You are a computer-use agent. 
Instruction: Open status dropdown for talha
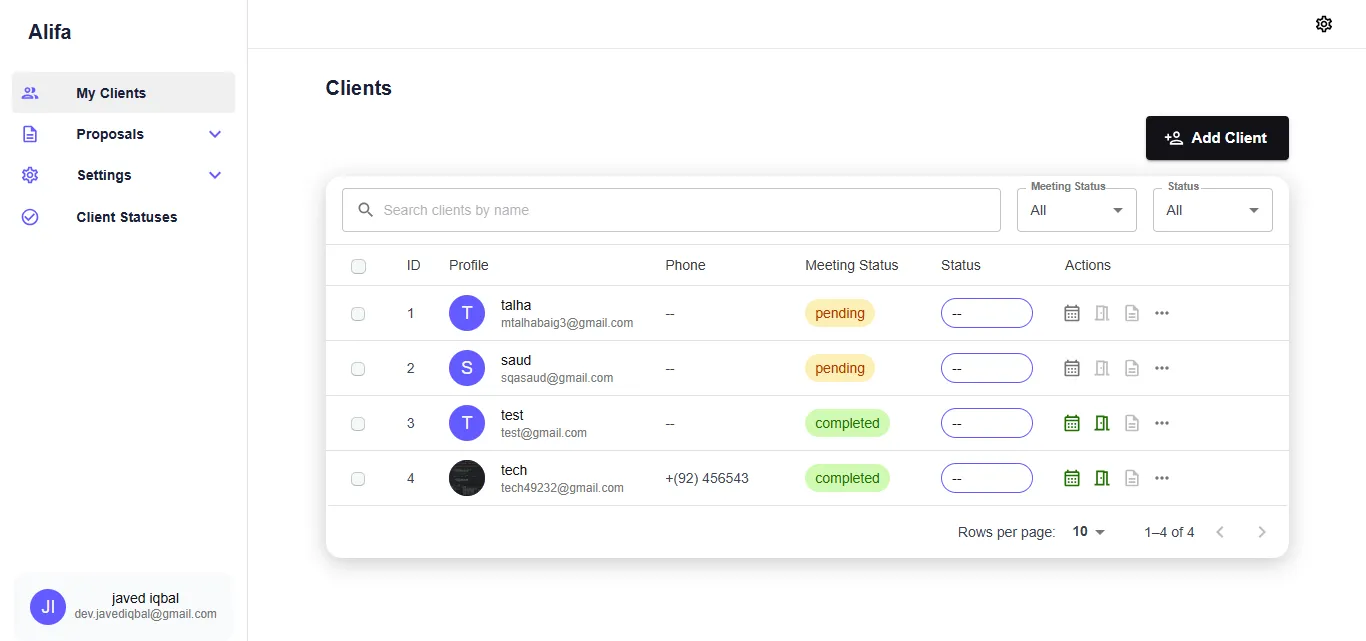coord(987,313)
